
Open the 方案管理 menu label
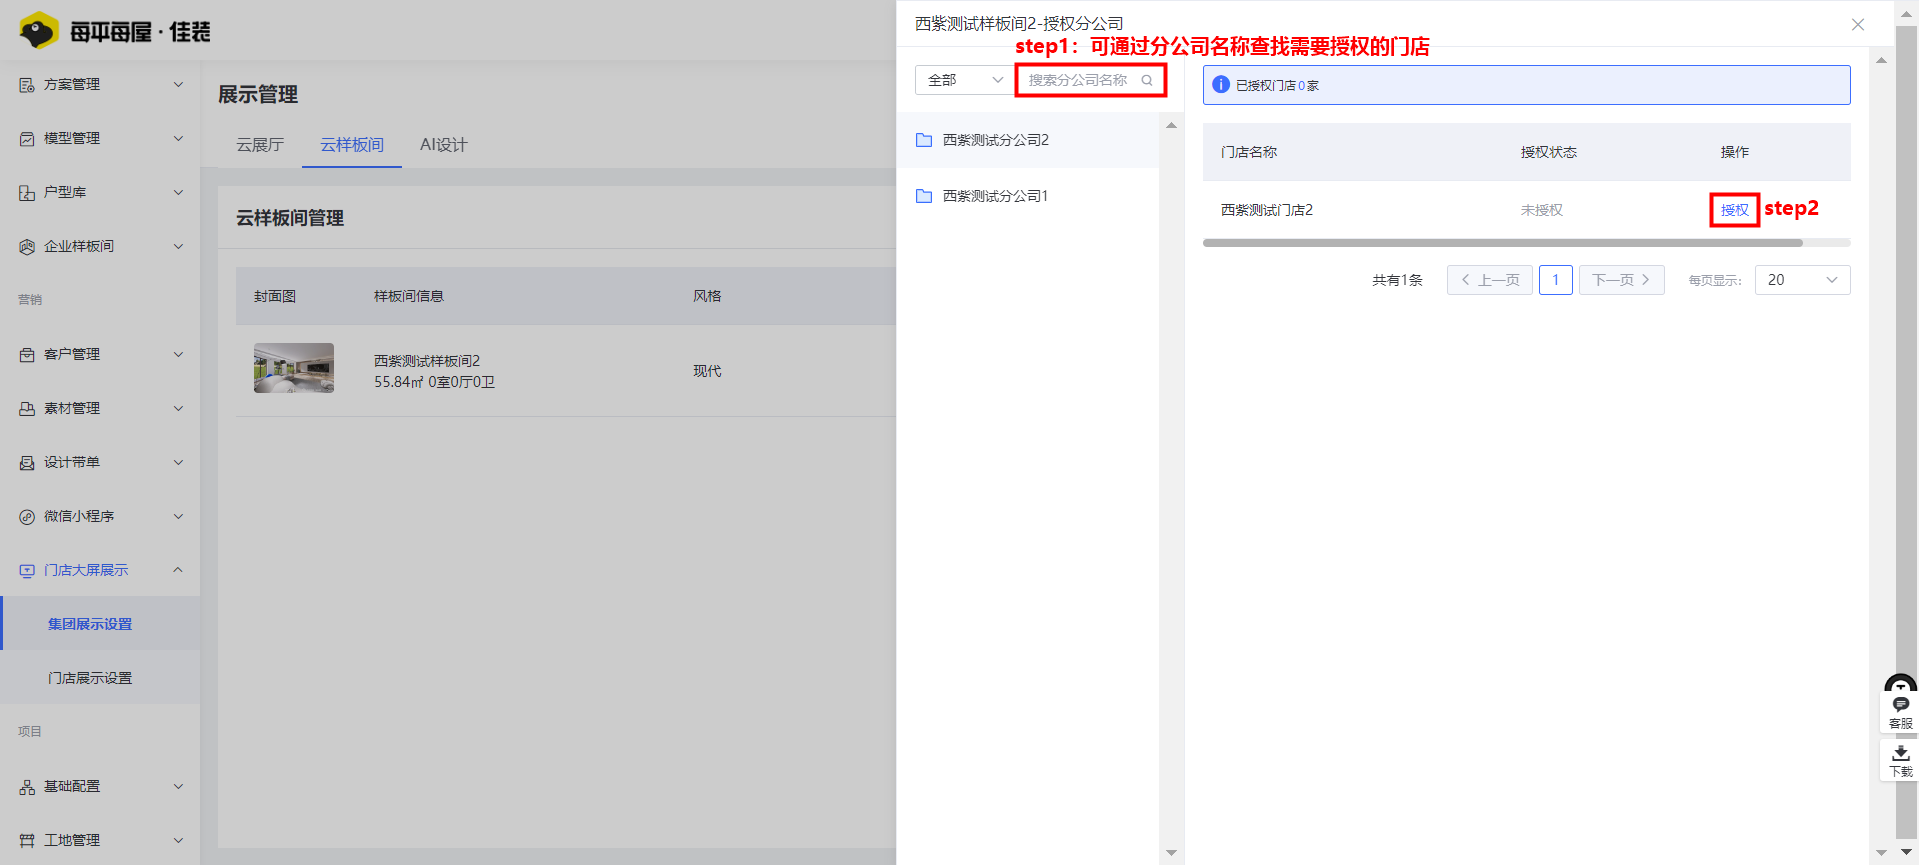(x=72, y=85)
